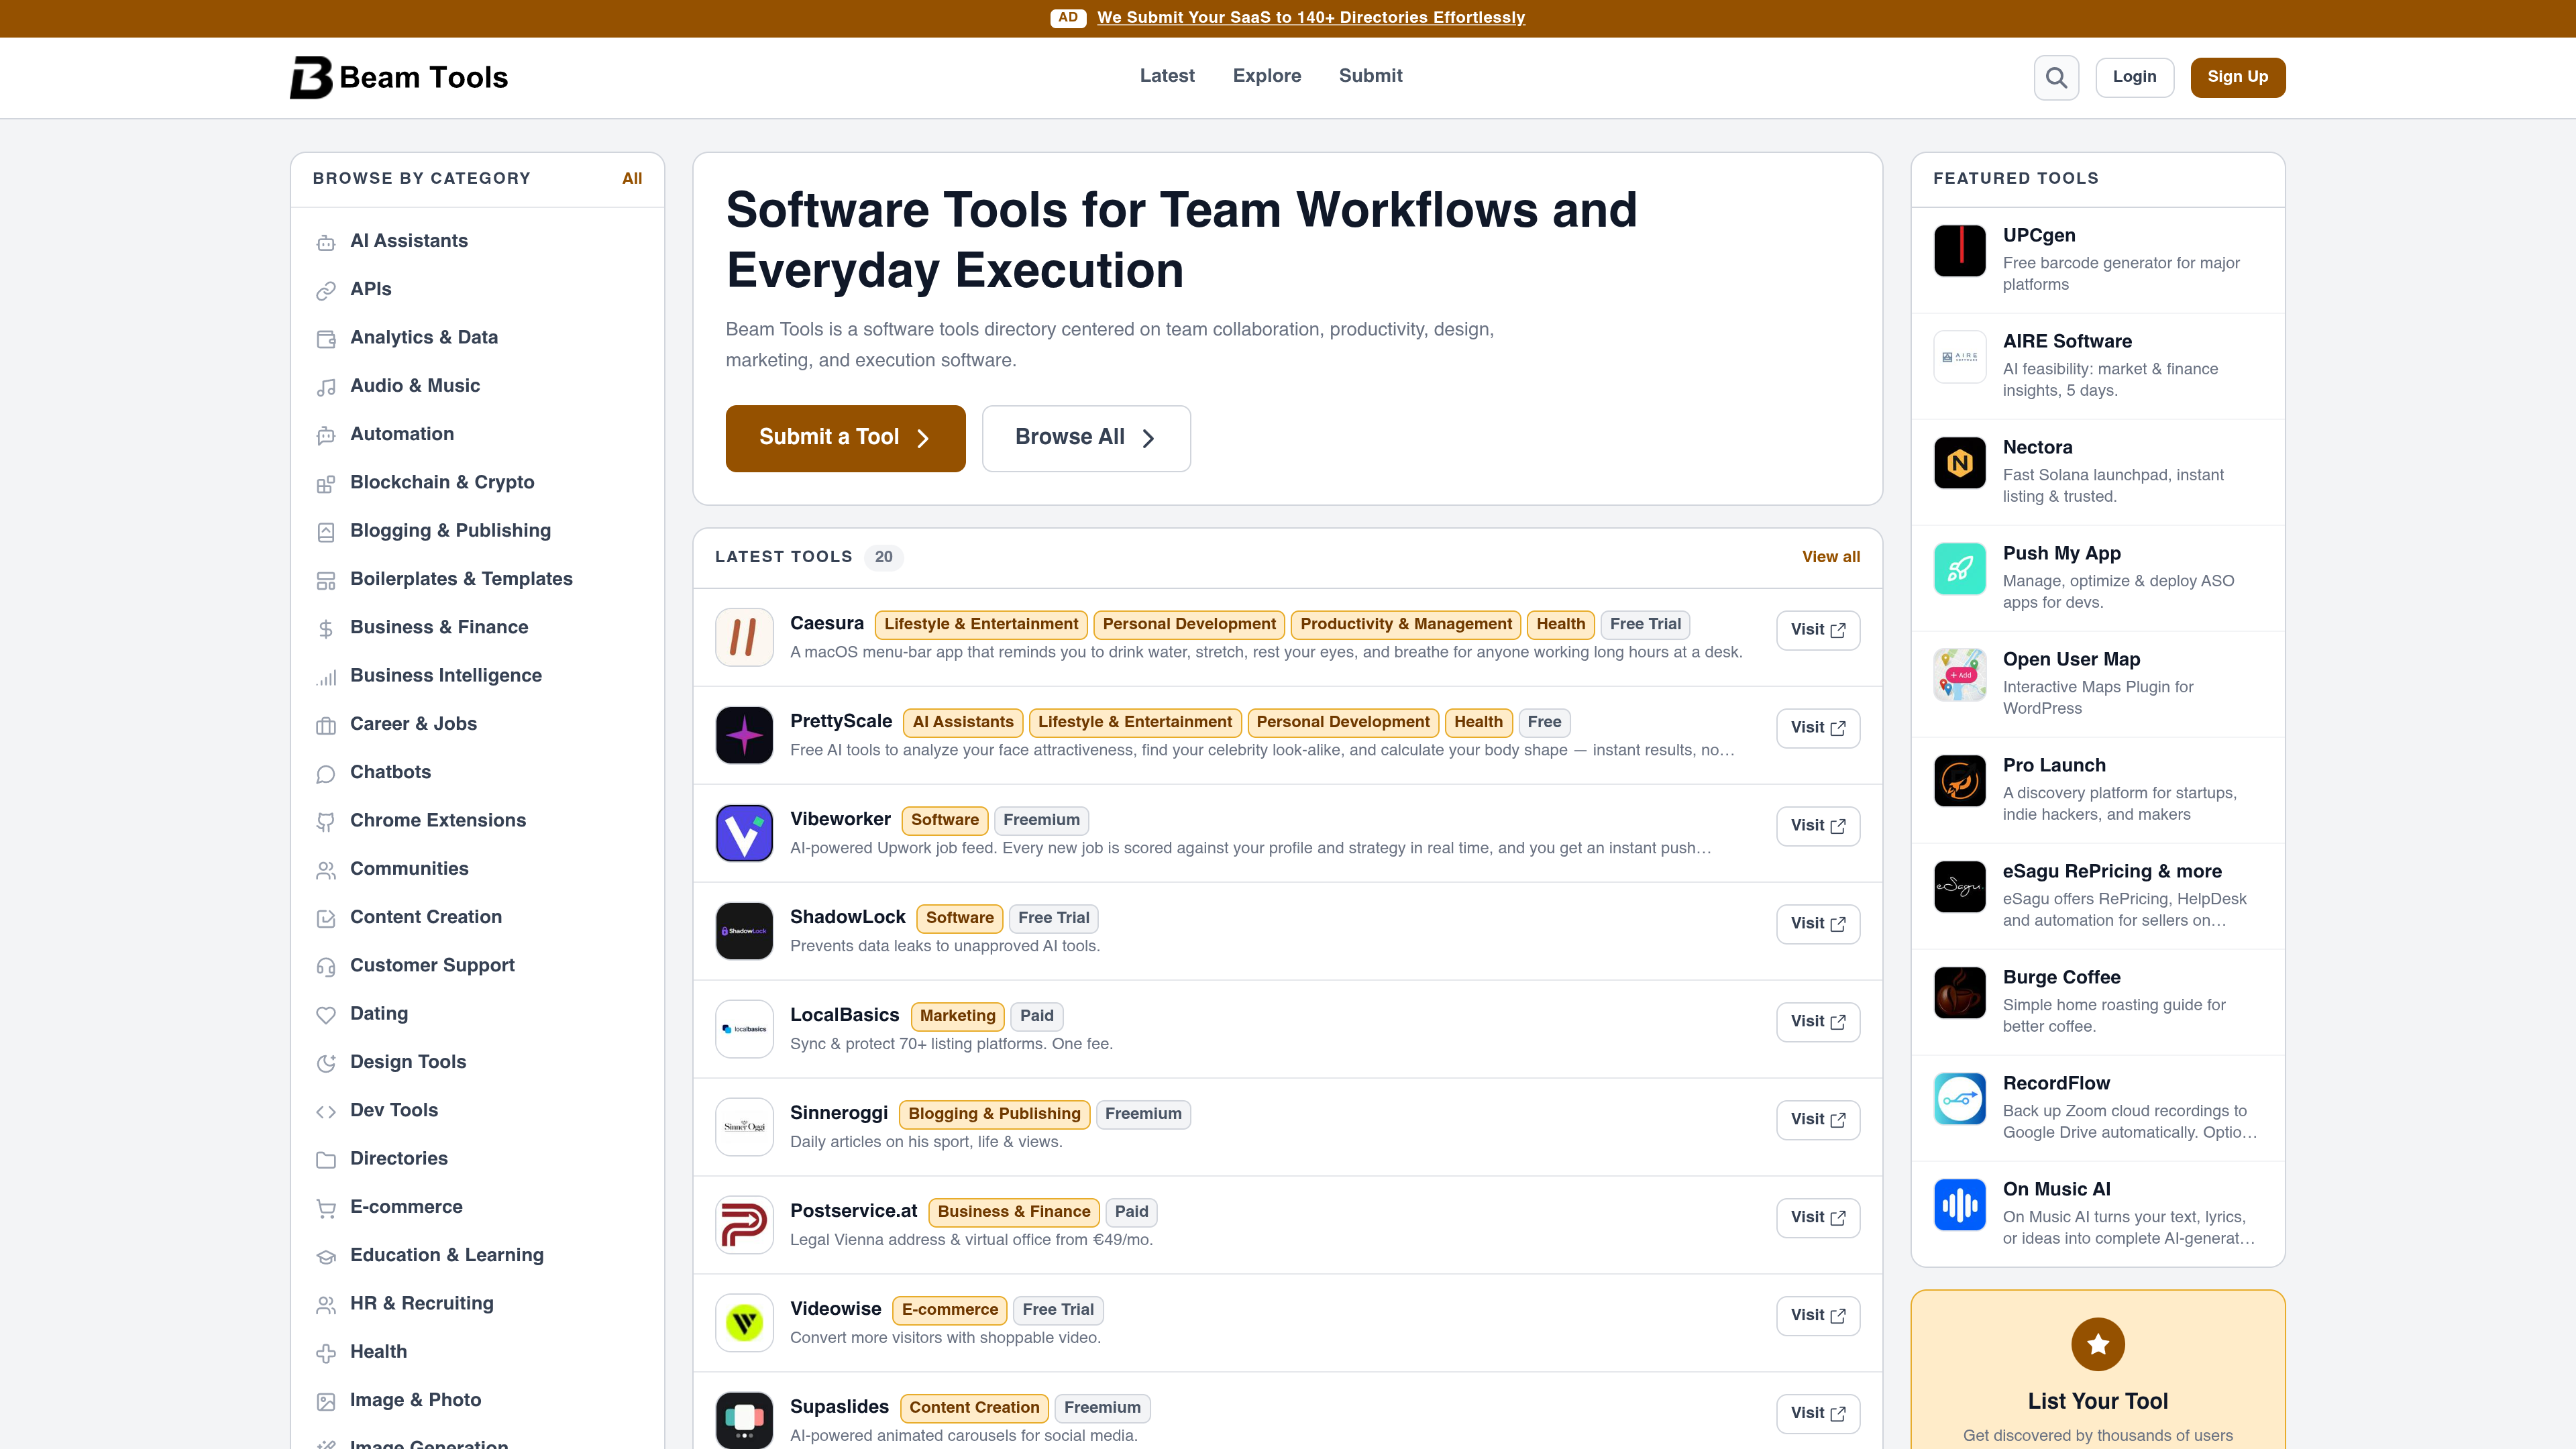Open the Caesura tool logo
This screenshot has width=2576, height=1449.
744,637
